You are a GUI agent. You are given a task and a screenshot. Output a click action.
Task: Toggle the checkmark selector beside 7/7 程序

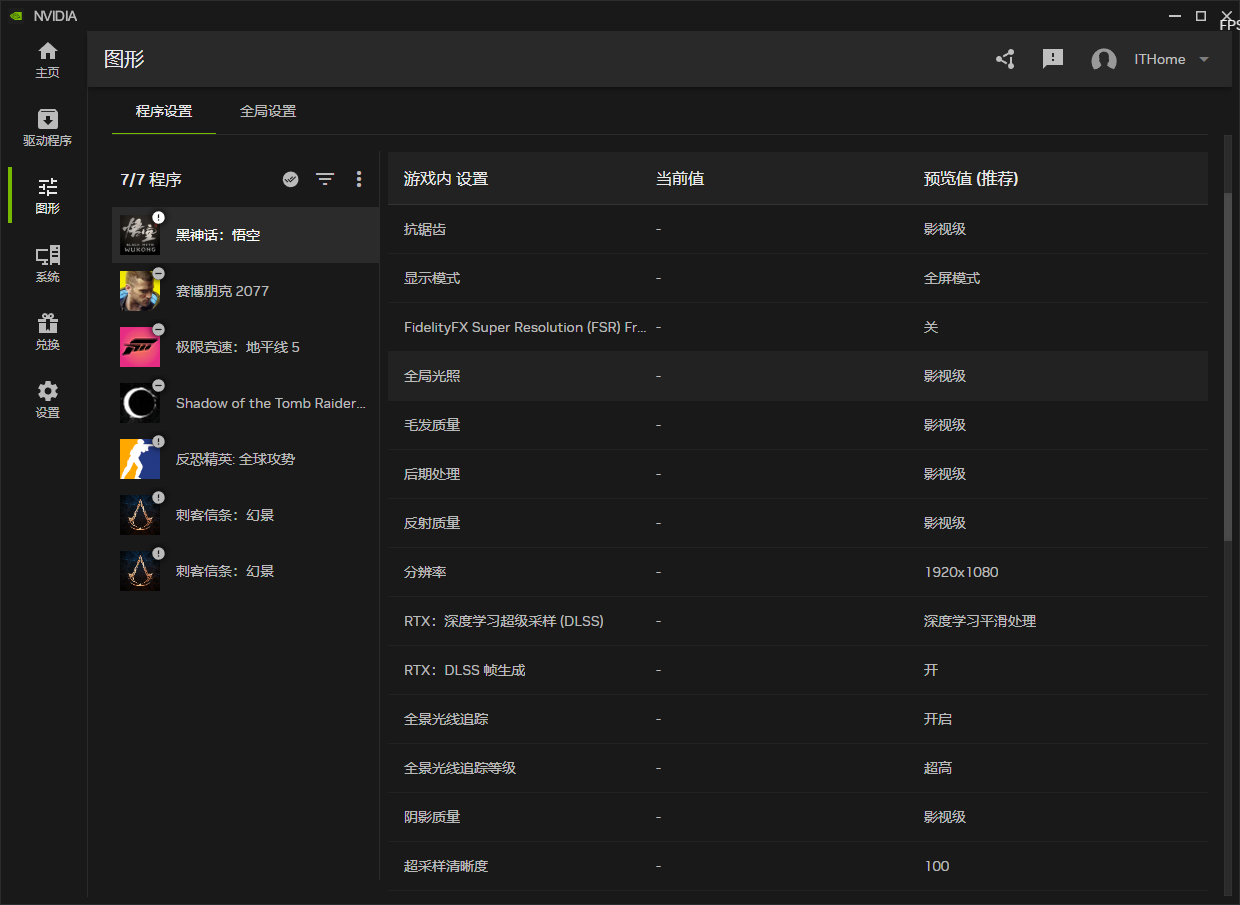[290, 179]
